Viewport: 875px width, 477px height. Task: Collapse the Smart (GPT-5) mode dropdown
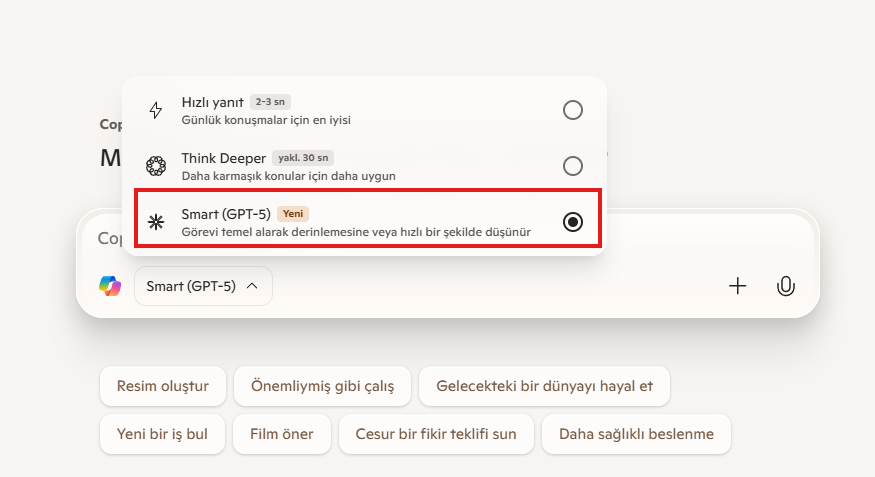[203, 286]
